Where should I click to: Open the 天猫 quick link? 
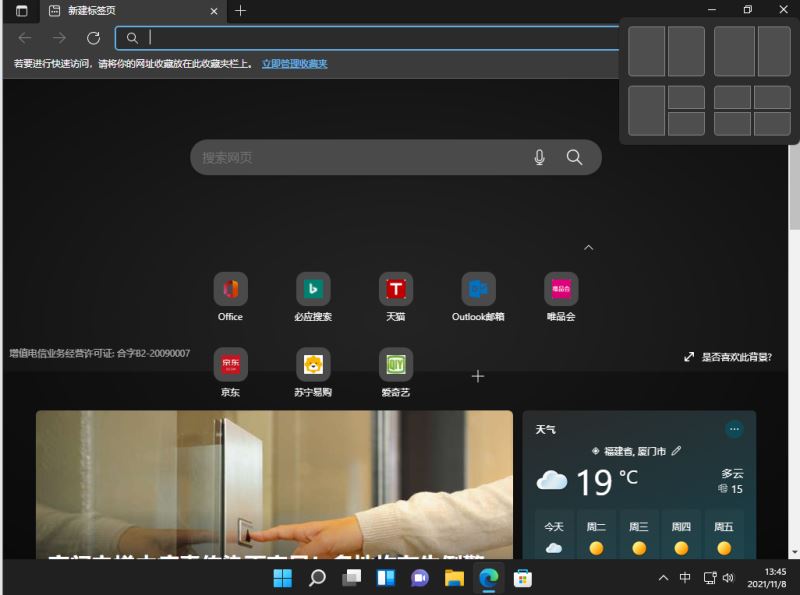click(396, 297)
